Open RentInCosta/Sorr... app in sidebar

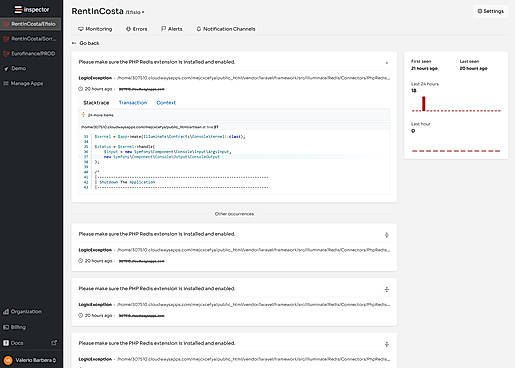point(30,39)
